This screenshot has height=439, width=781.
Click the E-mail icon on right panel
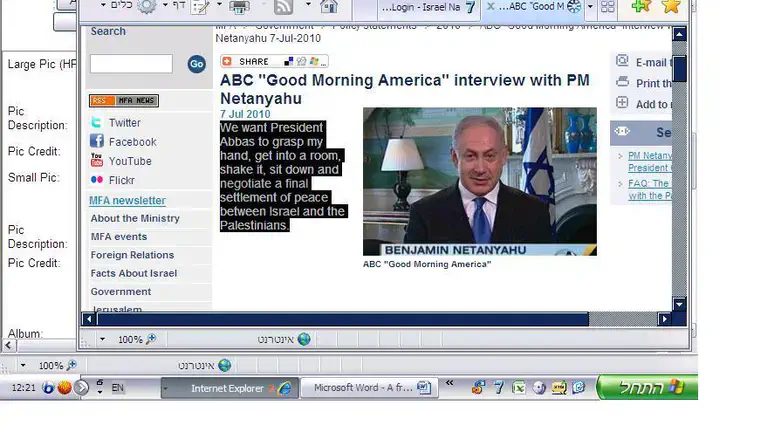click(x=622, y=61)
